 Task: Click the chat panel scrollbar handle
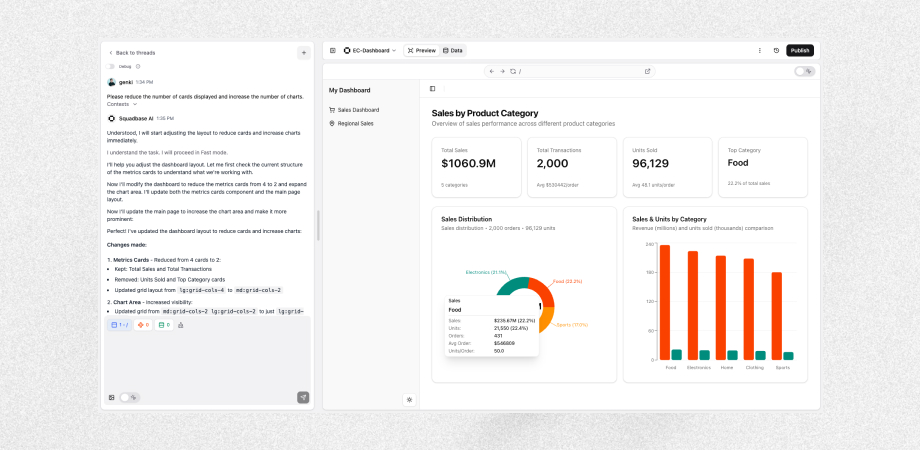click(319, 225)
